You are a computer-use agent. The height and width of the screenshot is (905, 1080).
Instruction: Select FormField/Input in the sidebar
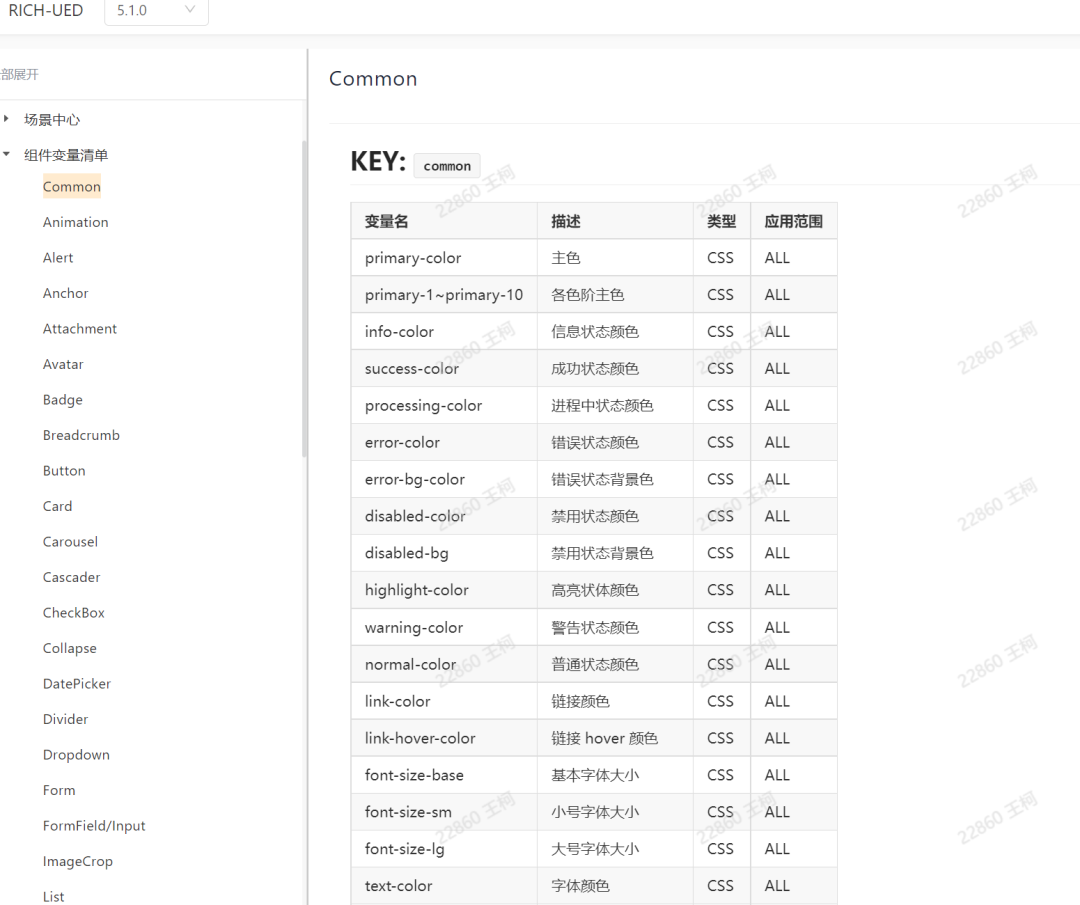click(94, 826)
